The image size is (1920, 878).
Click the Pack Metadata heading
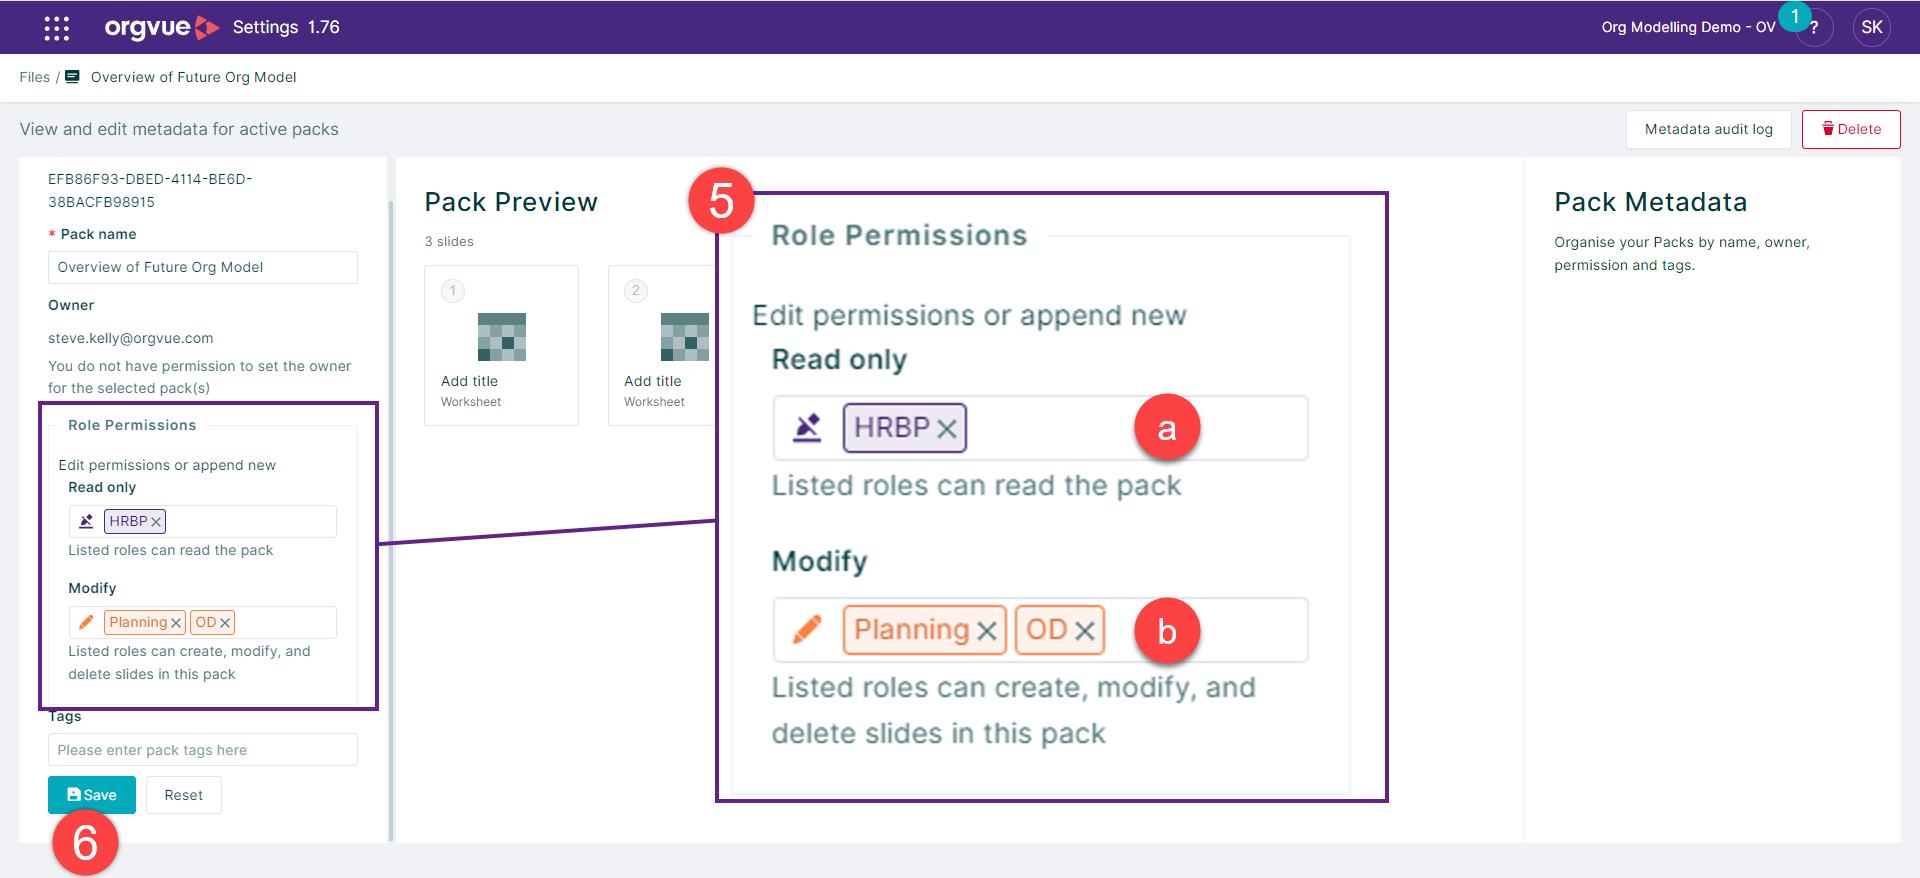pyautogui.click(x=1650, y=202)
